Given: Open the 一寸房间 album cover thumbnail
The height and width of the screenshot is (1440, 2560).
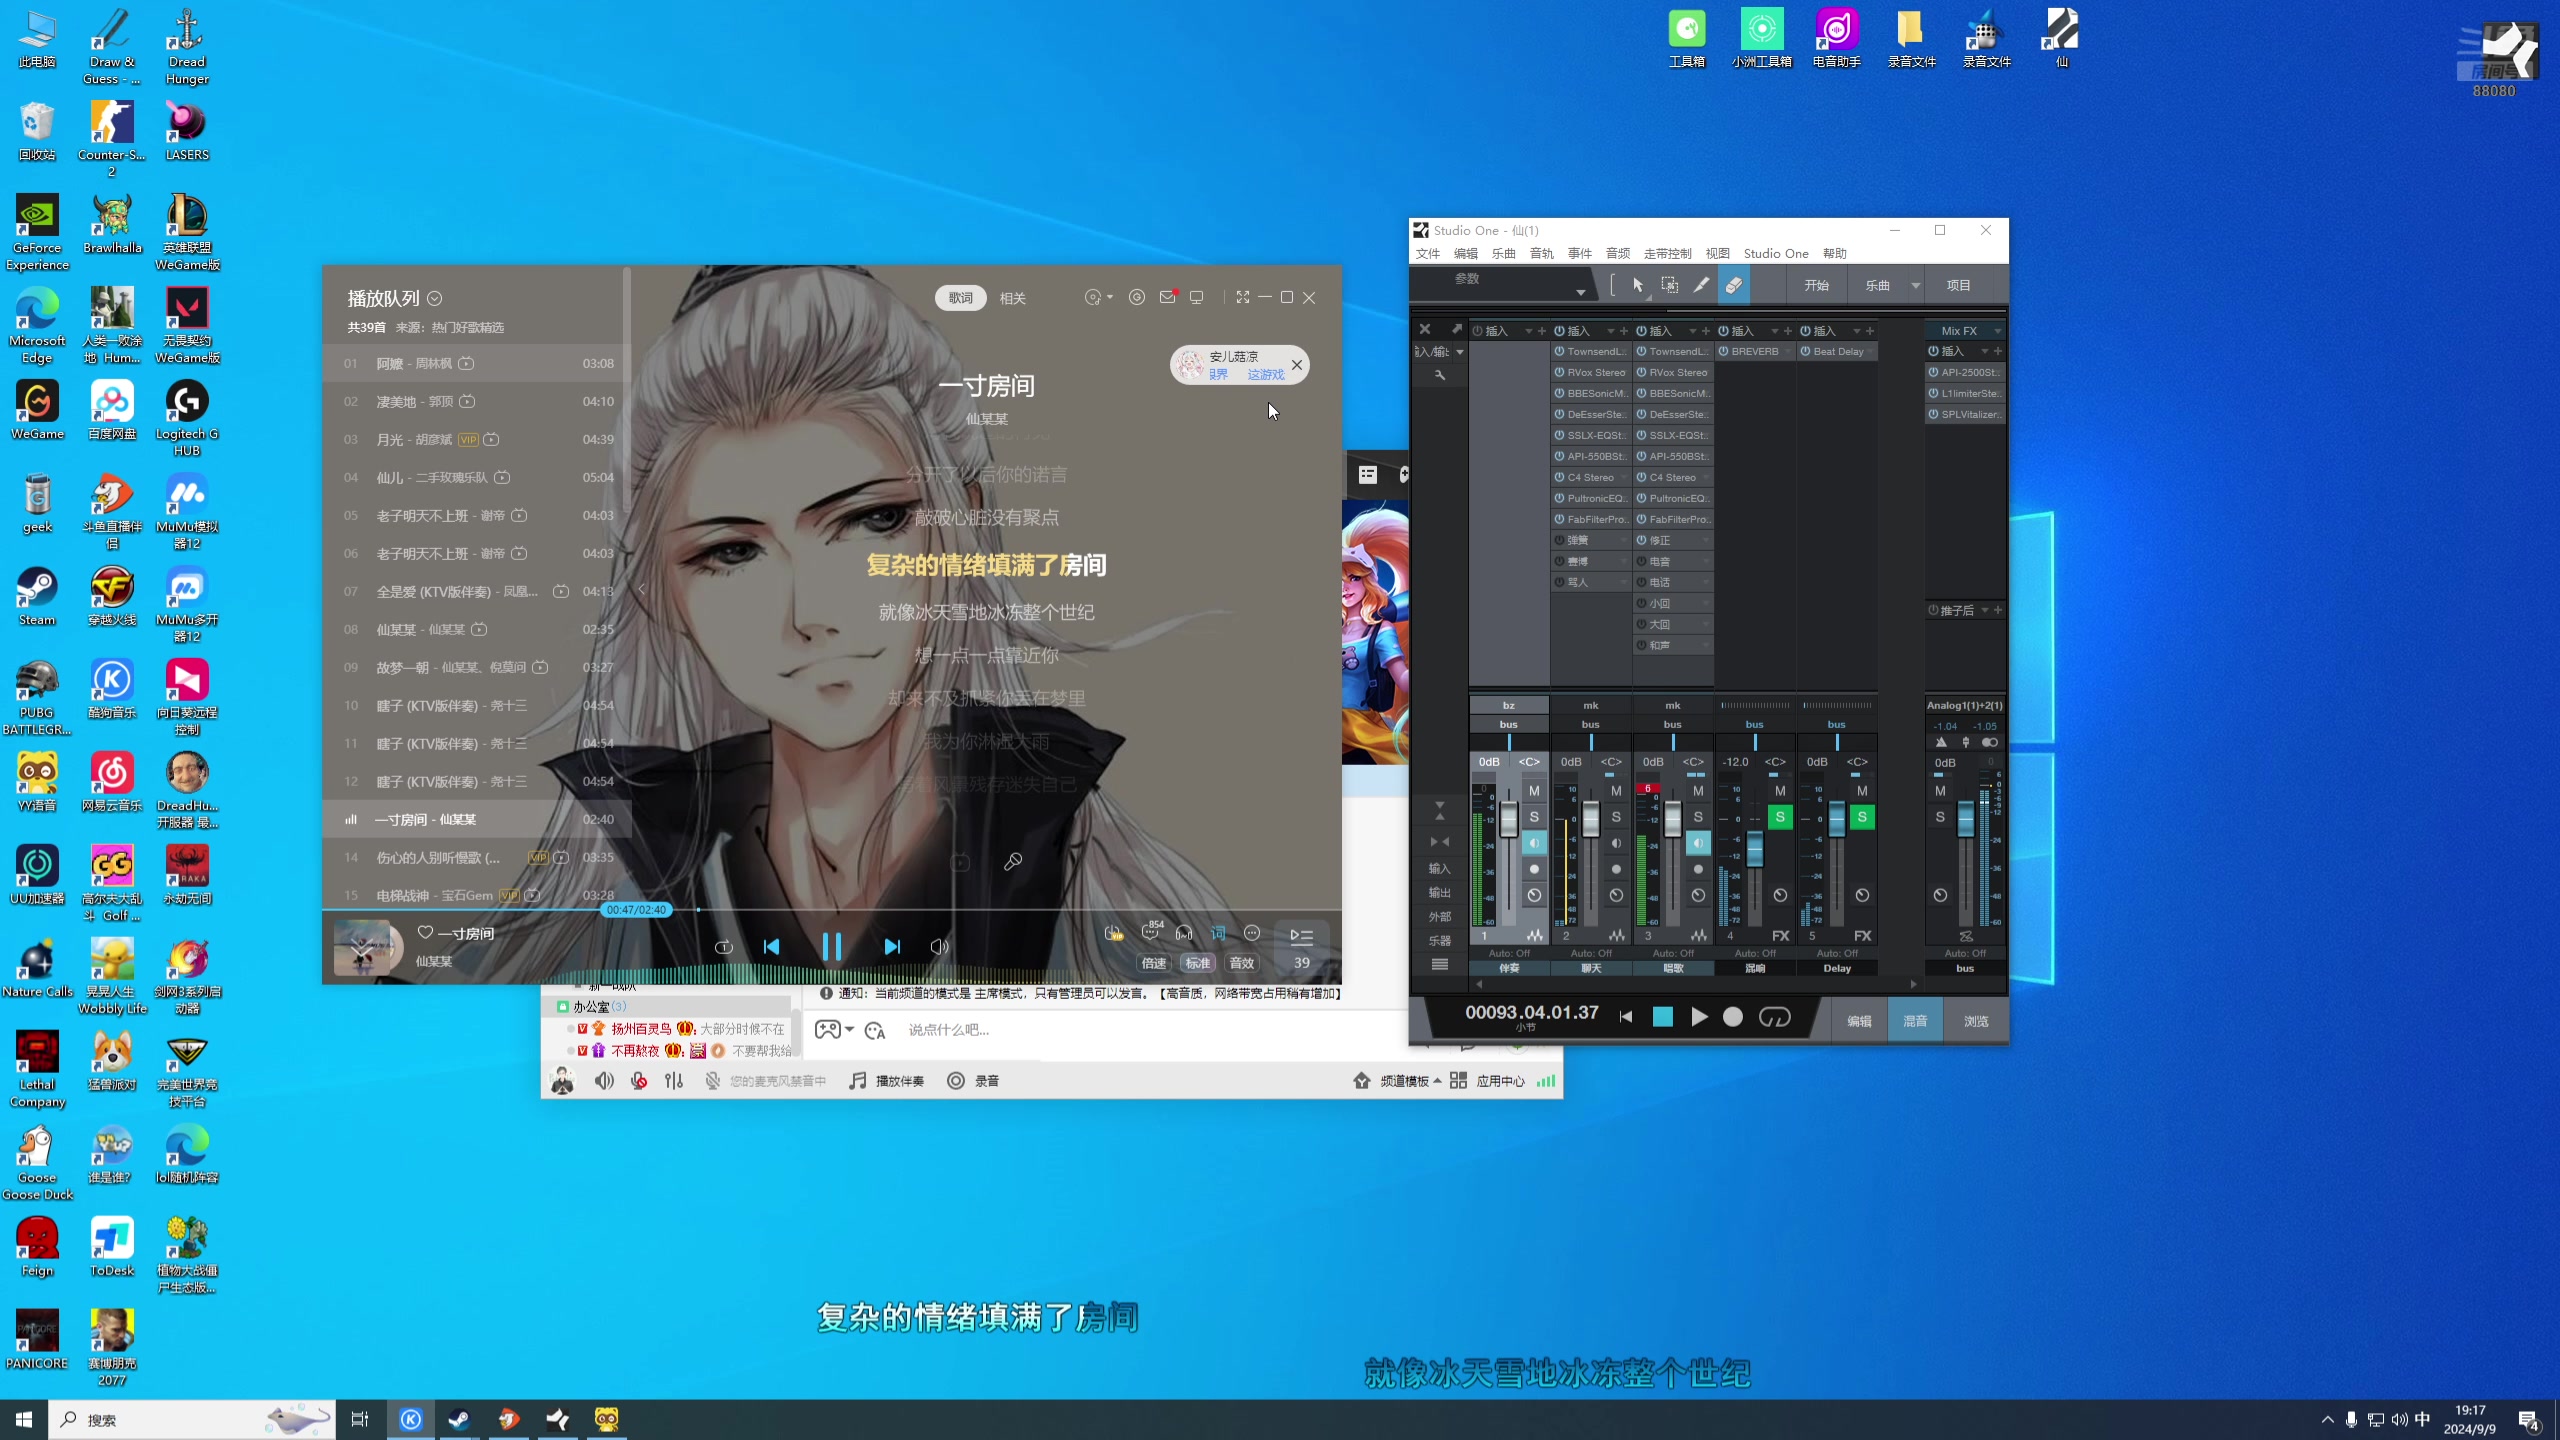Looking at the screenshot, I should click(x=363, y=947).
